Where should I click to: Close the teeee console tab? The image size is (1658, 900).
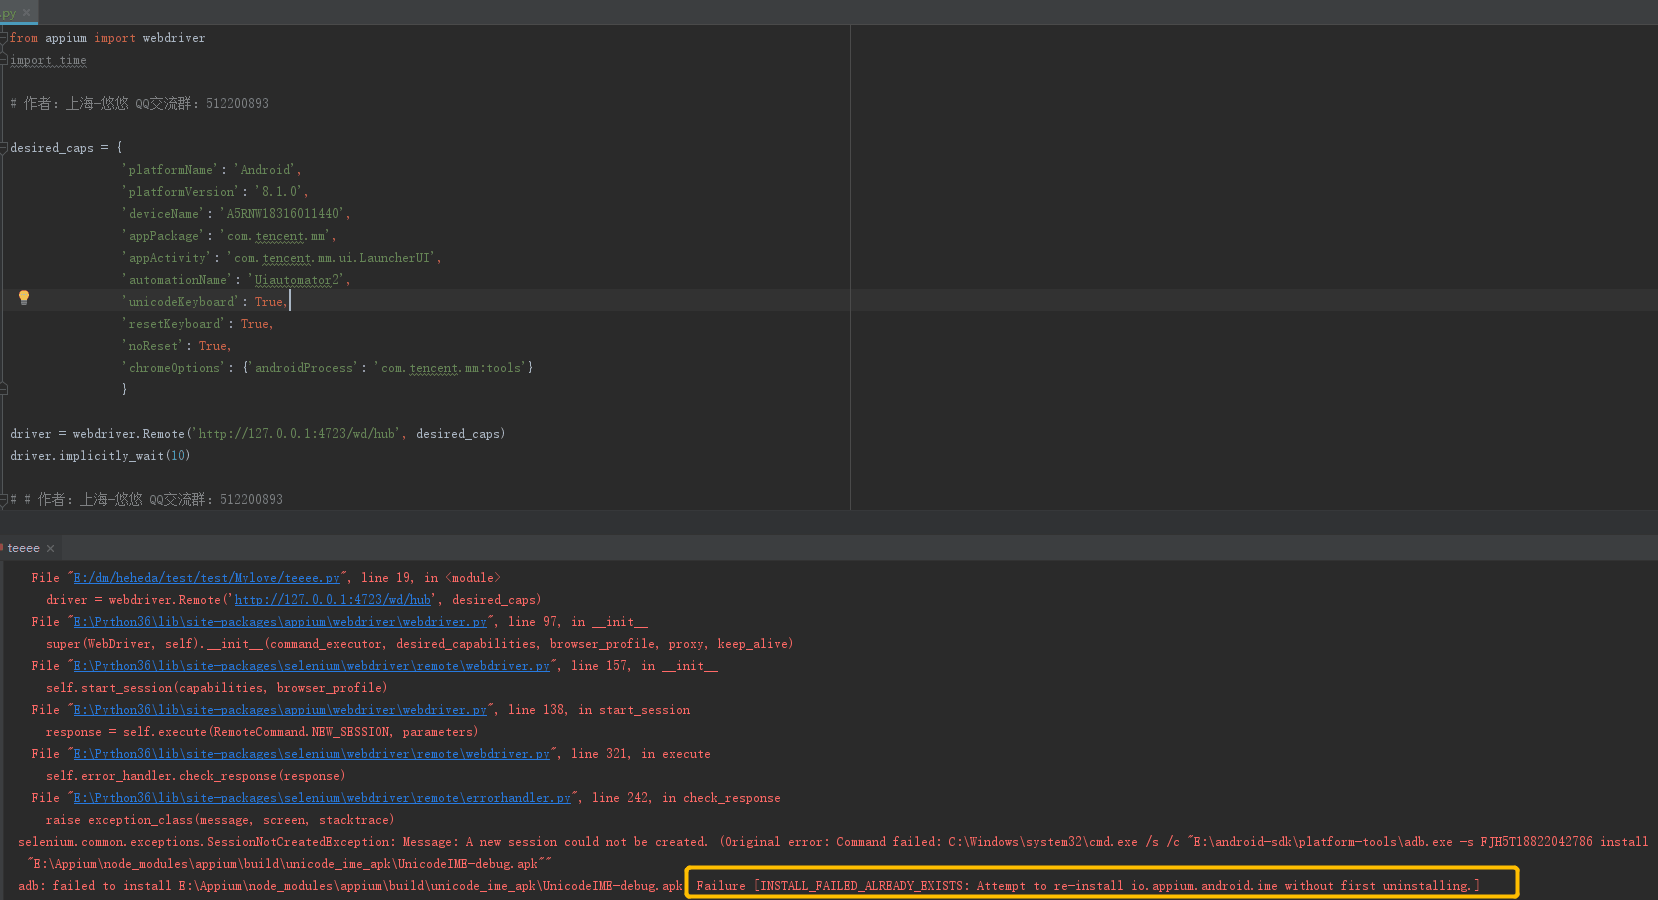(50, 548)
